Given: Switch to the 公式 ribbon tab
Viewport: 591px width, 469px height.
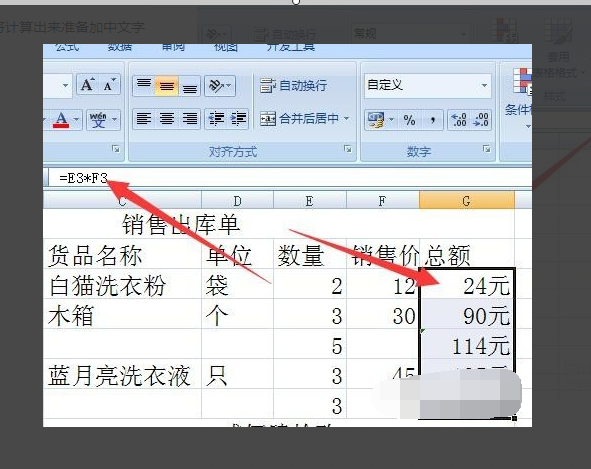Looking at the screenshot, I should [67, 47].
